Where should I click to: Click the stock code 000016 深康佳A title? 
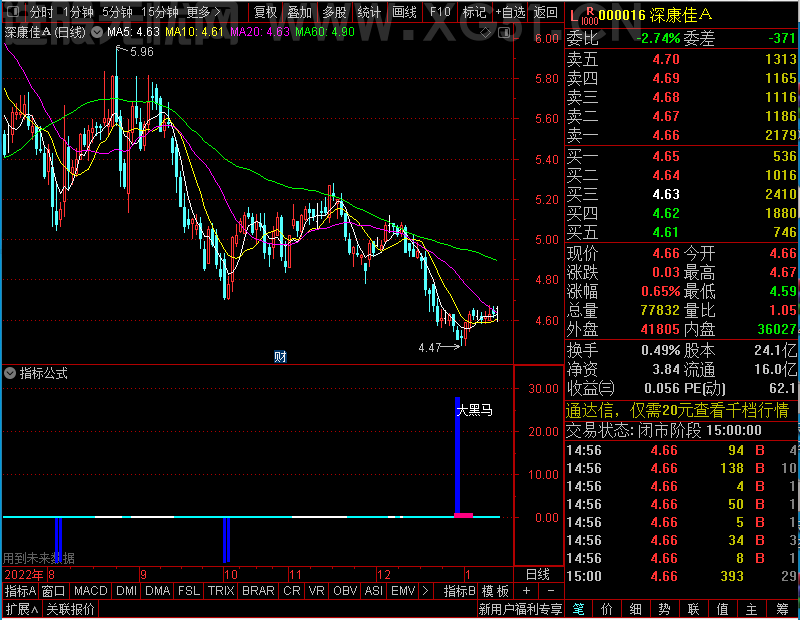(655, 15)
